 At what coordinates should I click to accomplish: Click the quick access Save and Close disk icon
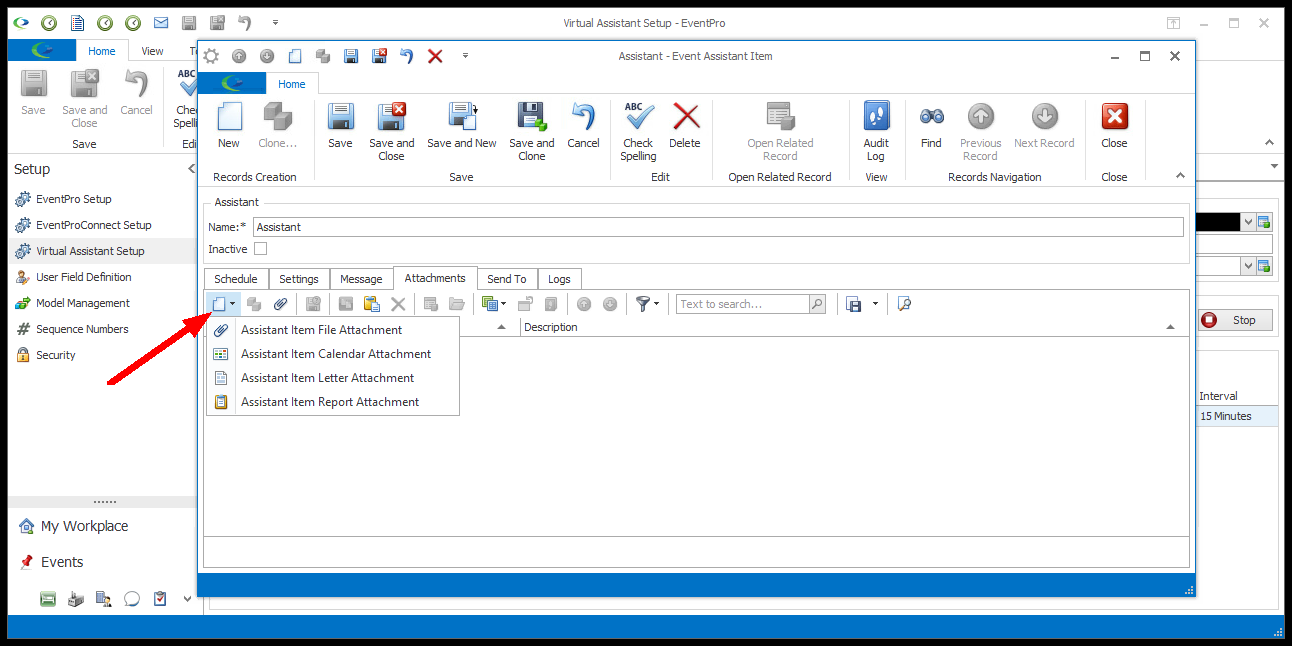point(379,57)
